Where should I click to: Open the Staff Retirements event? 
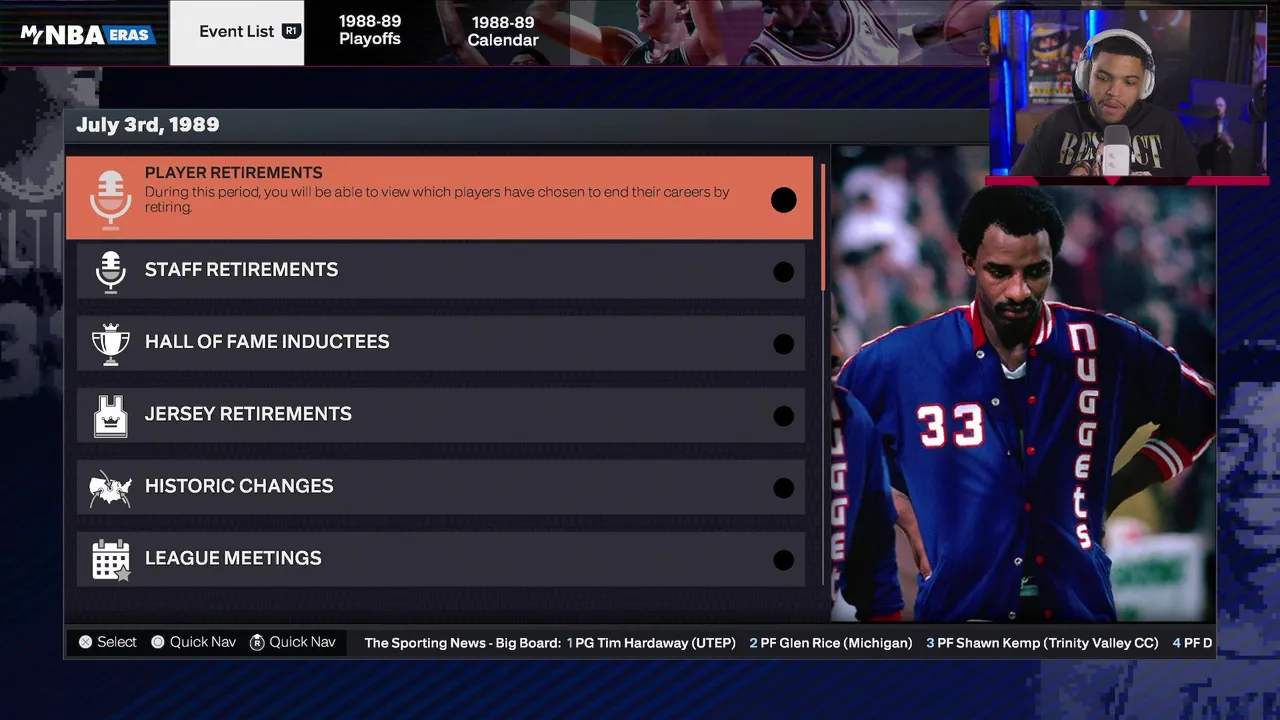pos(441,271)
